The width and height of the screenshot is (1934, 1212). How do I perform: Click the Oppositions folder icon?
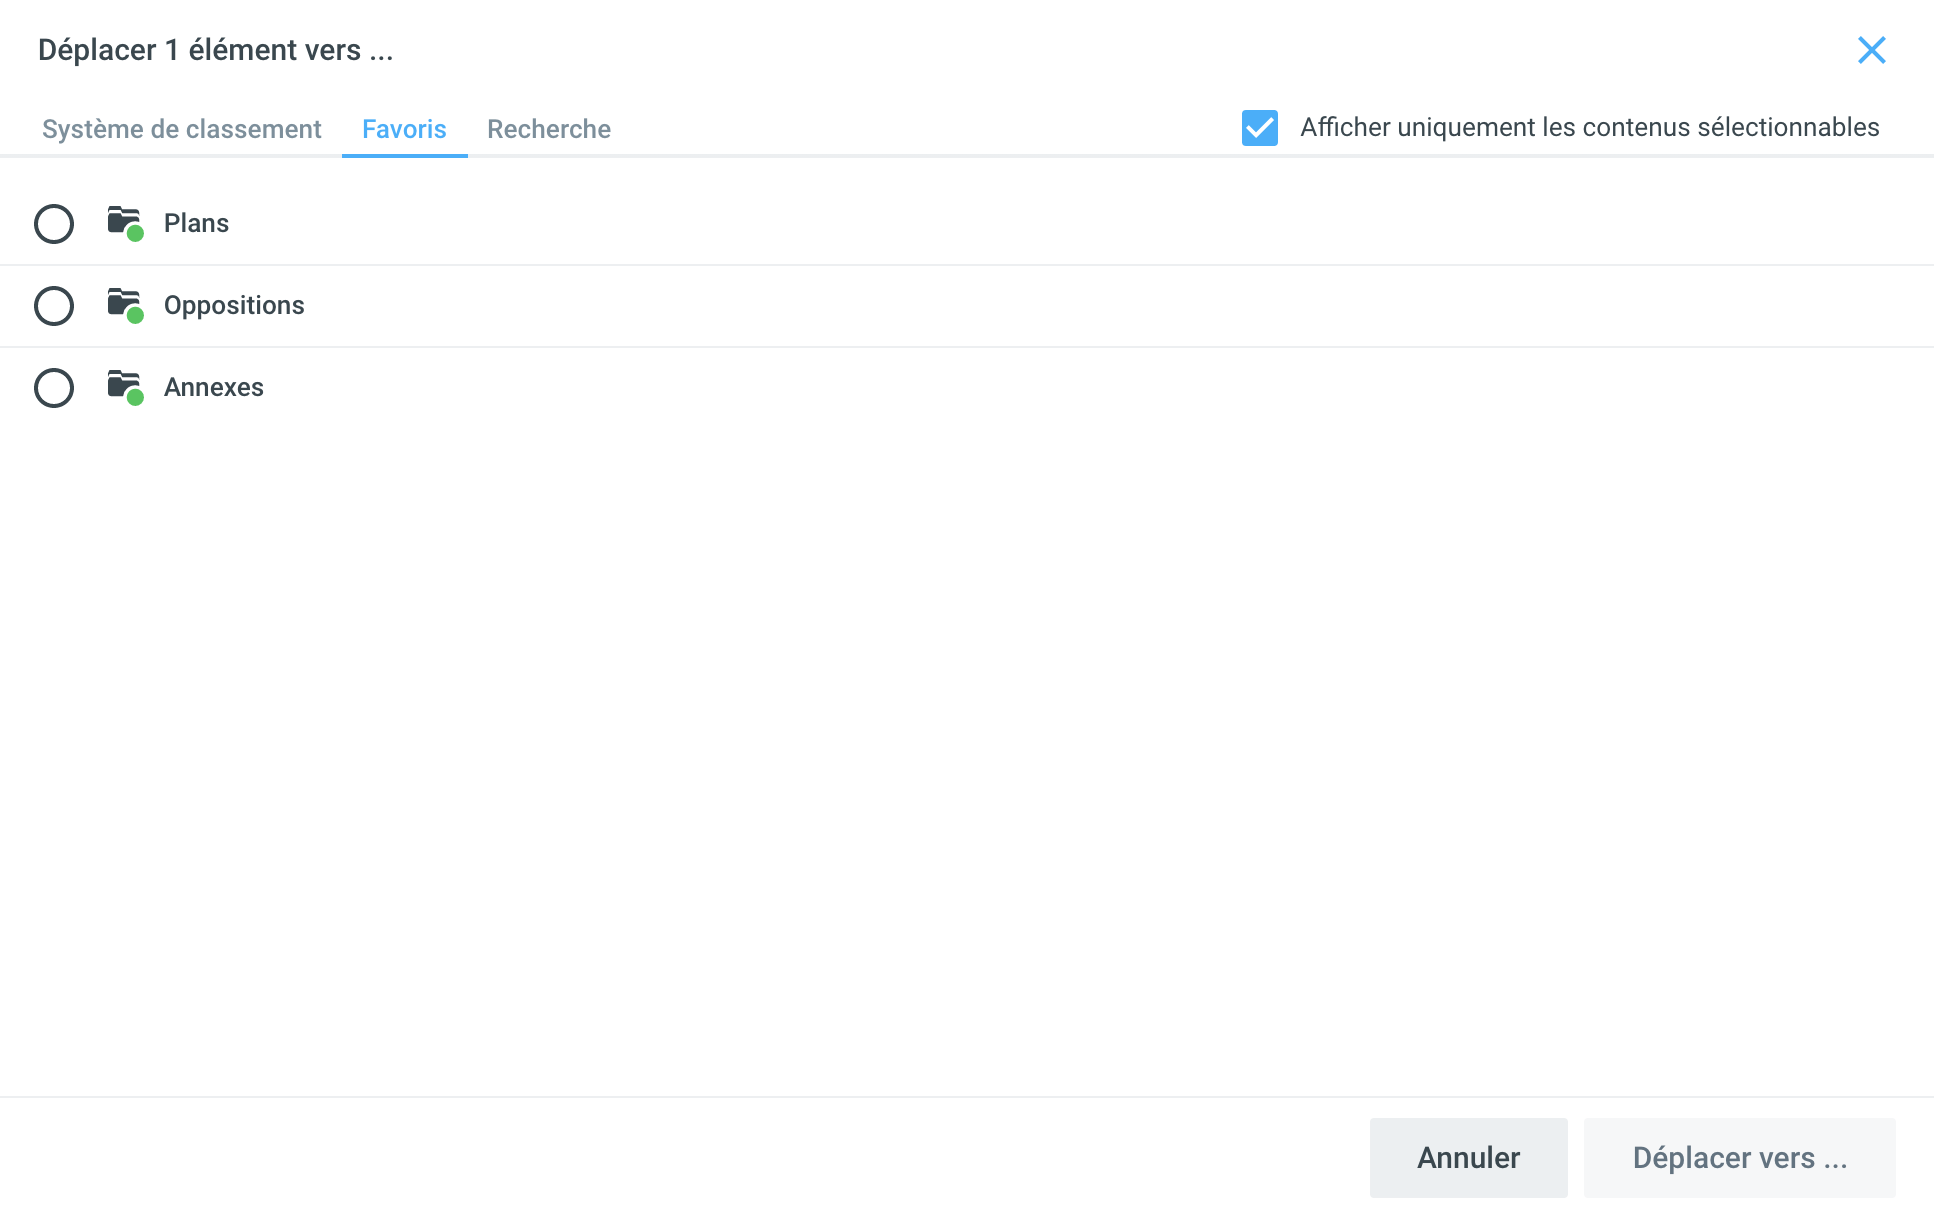(x=123, y=301)
